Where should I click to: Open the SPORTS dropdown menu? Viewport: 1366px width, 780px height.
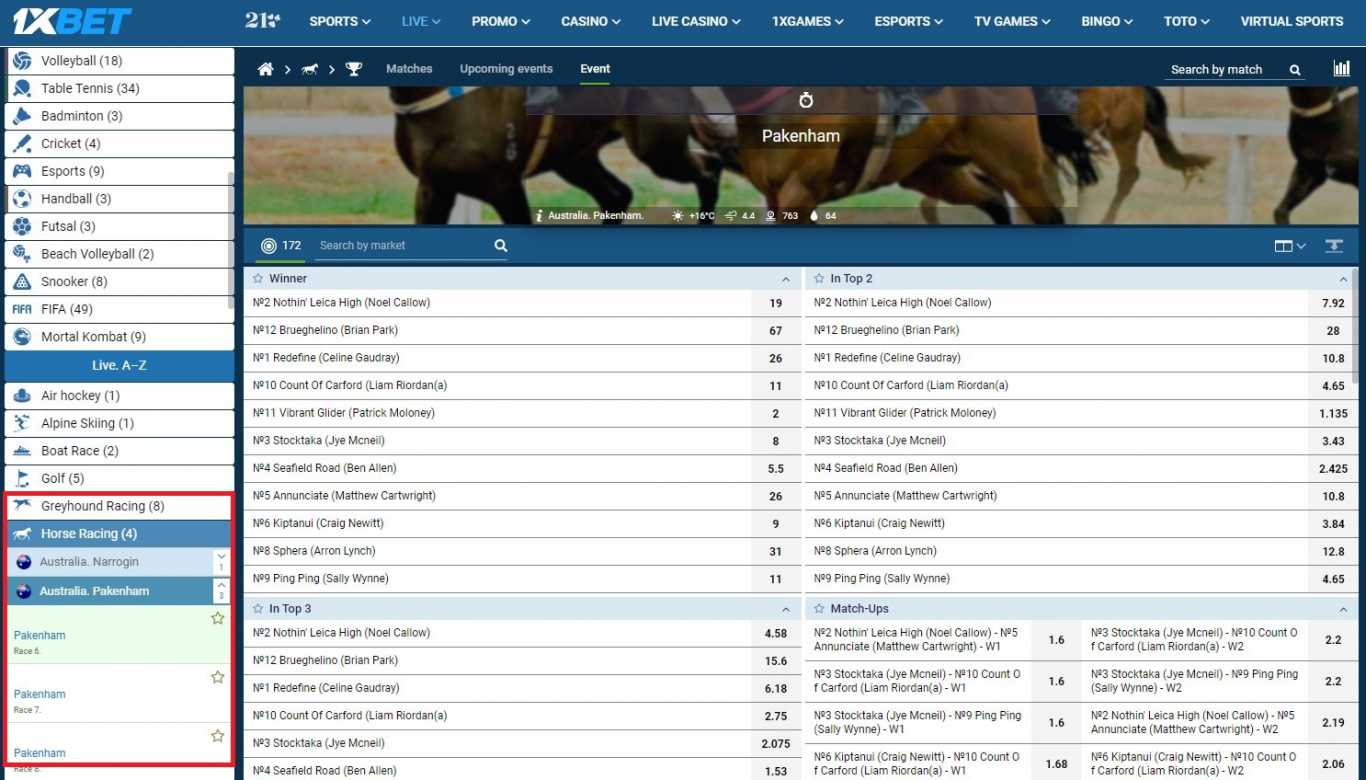(340, 21)
